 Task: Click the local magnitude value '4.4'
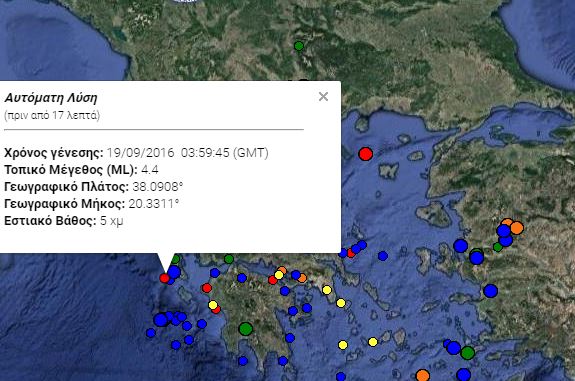150,170
